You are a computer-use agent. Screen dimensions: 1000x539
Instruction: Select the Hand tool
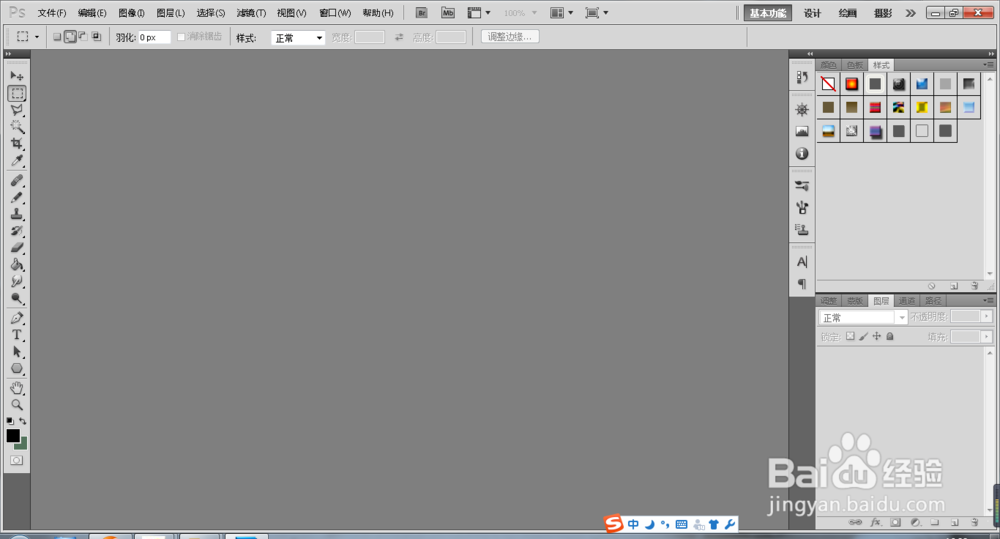[17, 388]
